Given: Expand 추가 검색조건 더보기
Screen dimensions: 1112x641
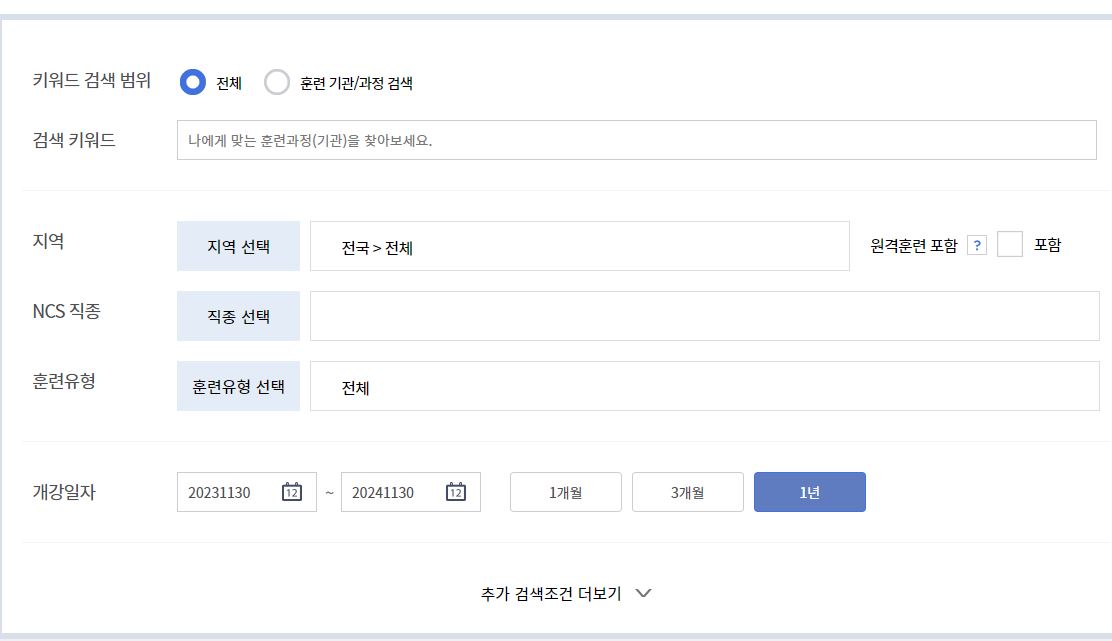Looking at the screenshot, I should [x=566, y=593].
